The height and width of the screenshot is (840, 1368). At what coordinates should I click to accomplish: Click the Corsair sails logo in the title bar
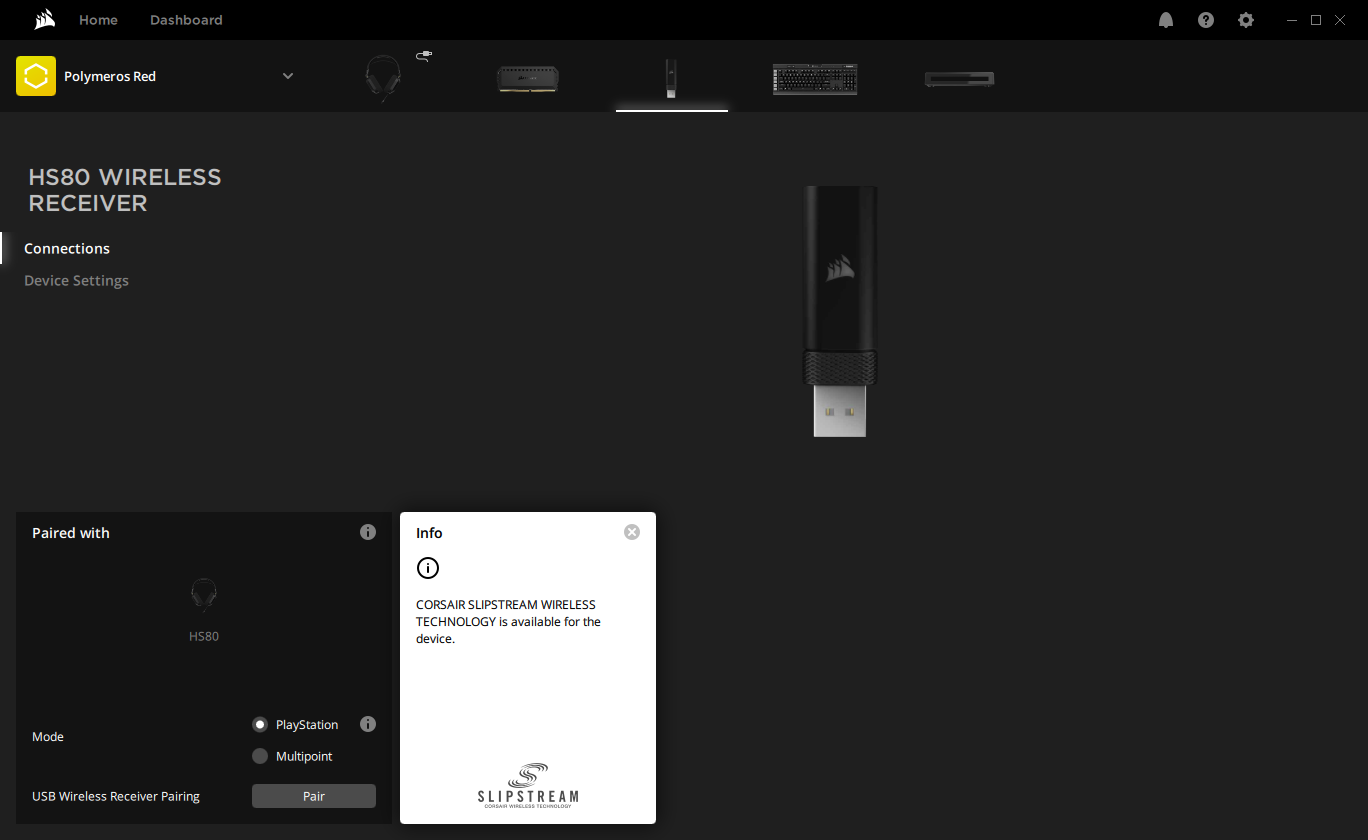[44, 20]
